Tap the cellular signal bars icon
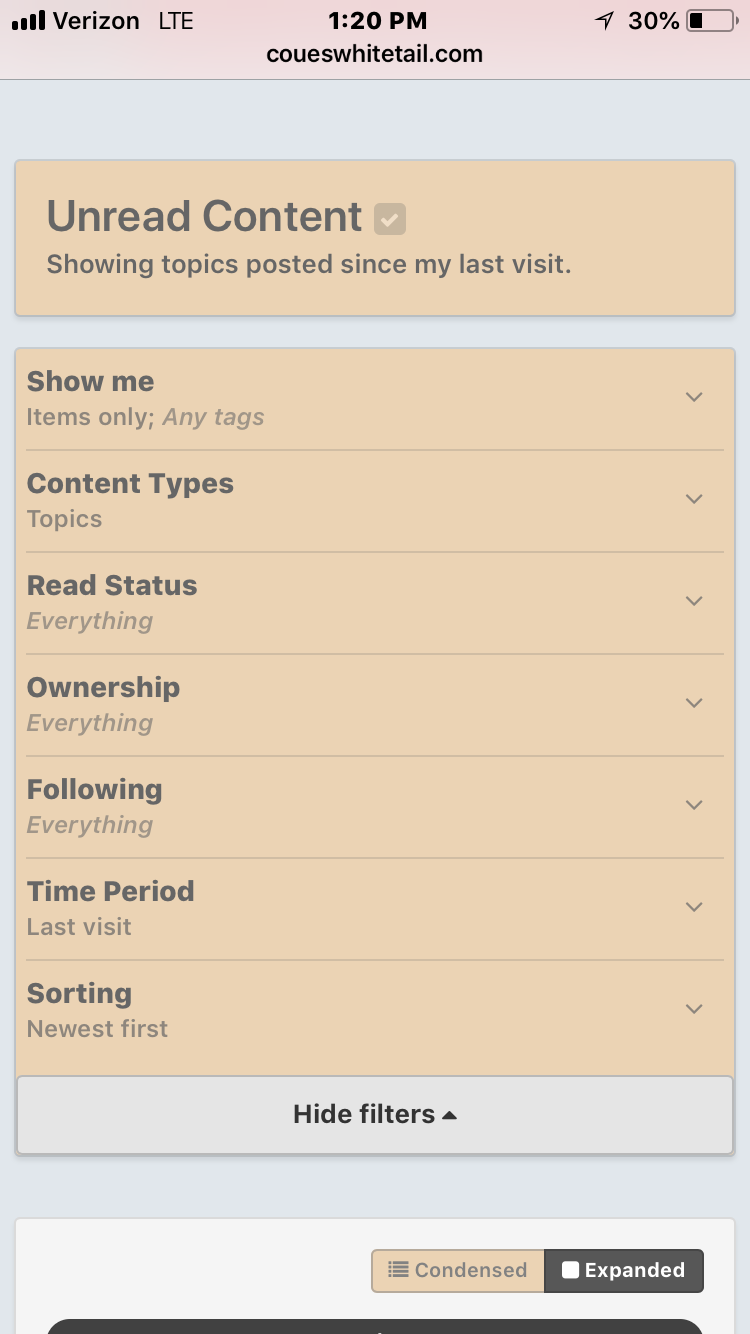This screenshot has height=1334, width=750. pos(28,21)
